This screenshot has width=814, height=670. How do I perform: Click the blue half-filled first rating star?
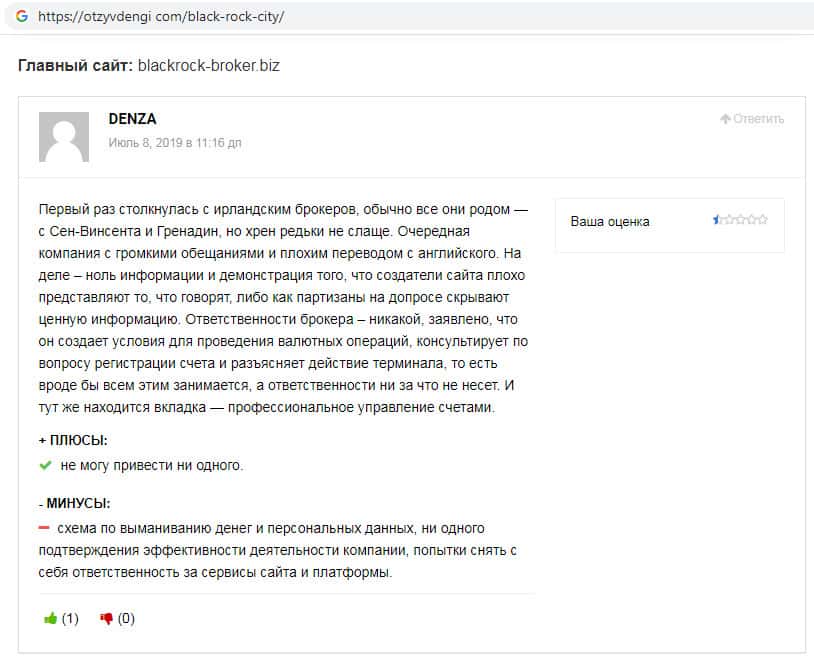coord(717,220)
